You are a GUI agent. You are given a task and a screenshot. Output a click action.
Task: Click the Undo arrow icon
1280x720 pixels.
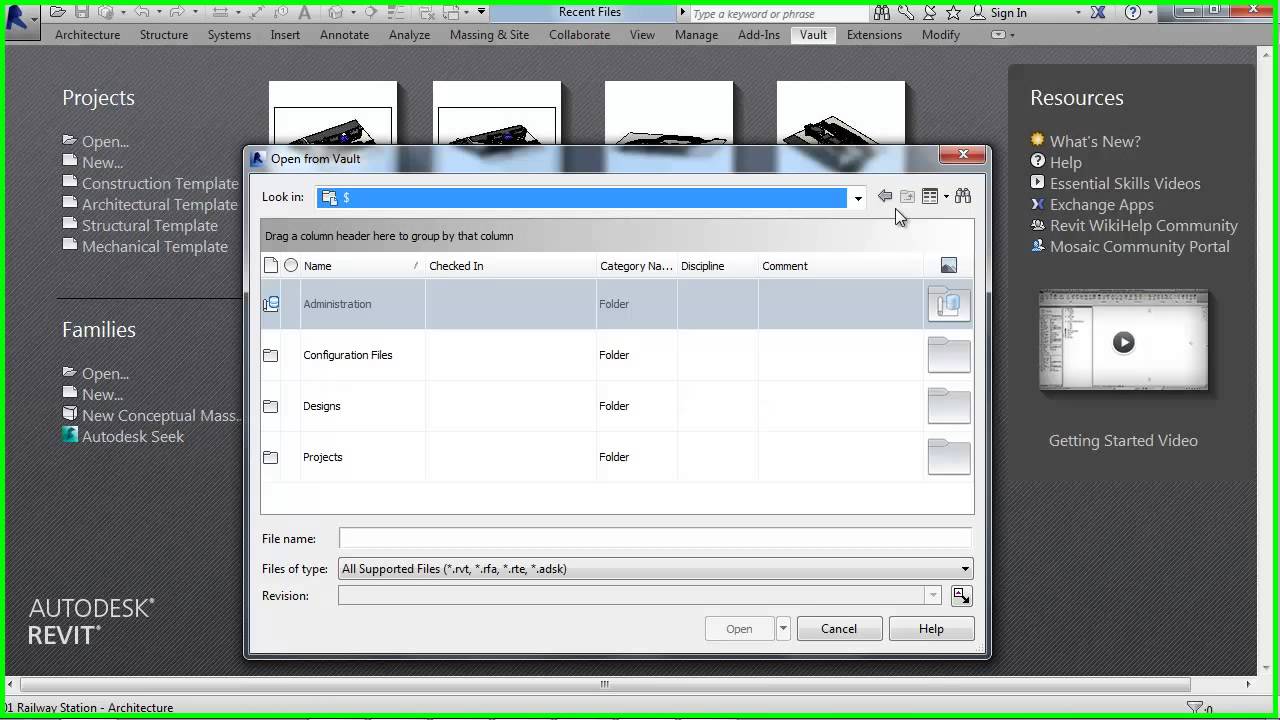click(142, 12)
